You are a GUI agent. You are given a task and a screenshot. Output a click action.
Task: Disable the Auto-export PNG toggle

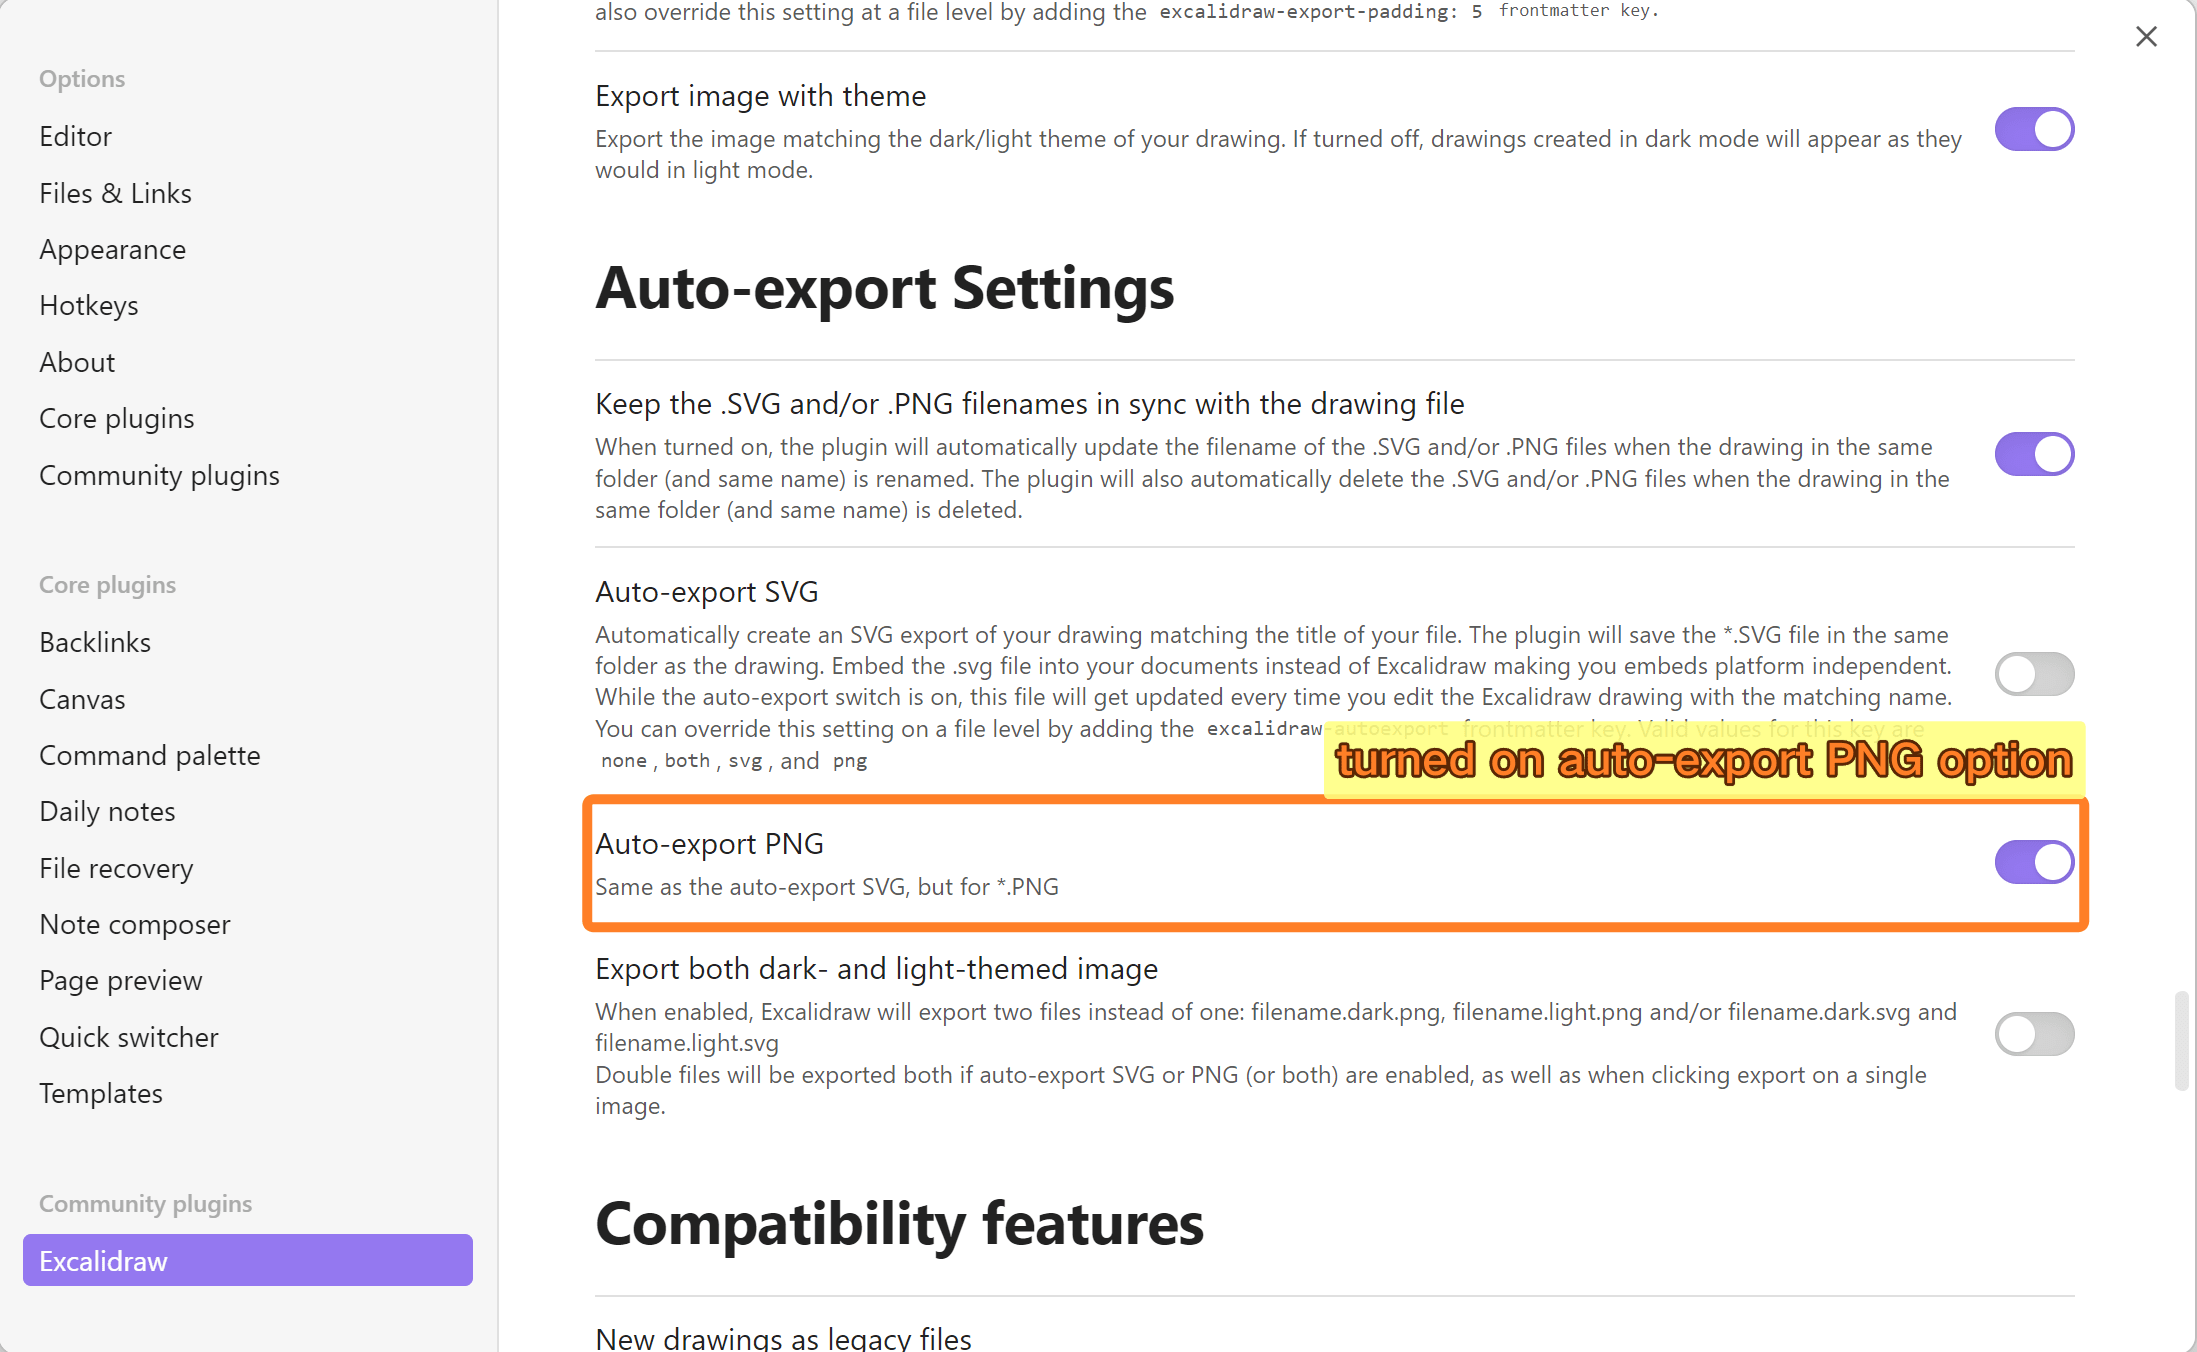[2034, 861]
